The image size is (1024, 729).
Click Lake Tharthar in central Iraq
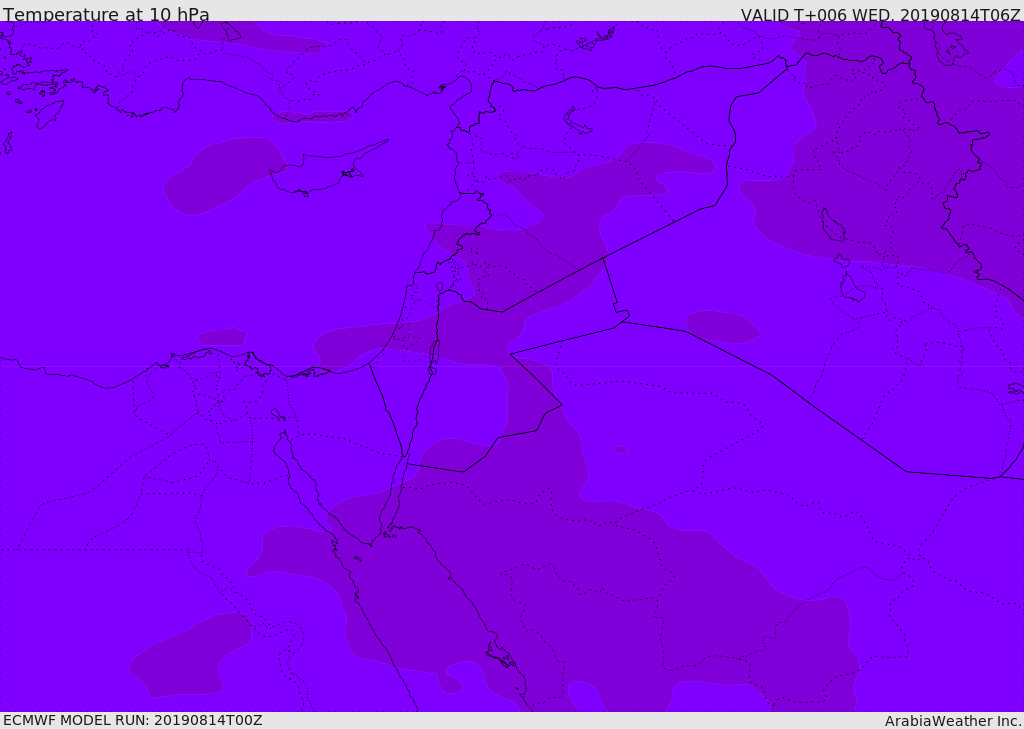832,226
